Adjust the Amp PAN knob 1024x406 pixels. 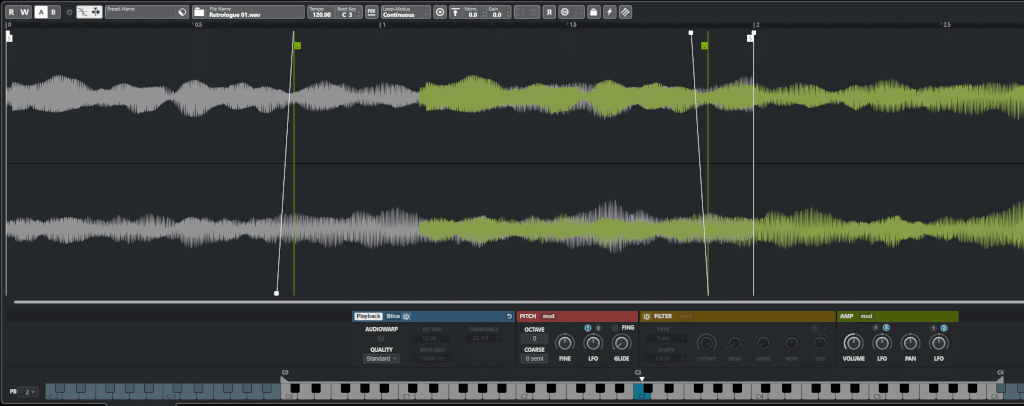[909, 342]
